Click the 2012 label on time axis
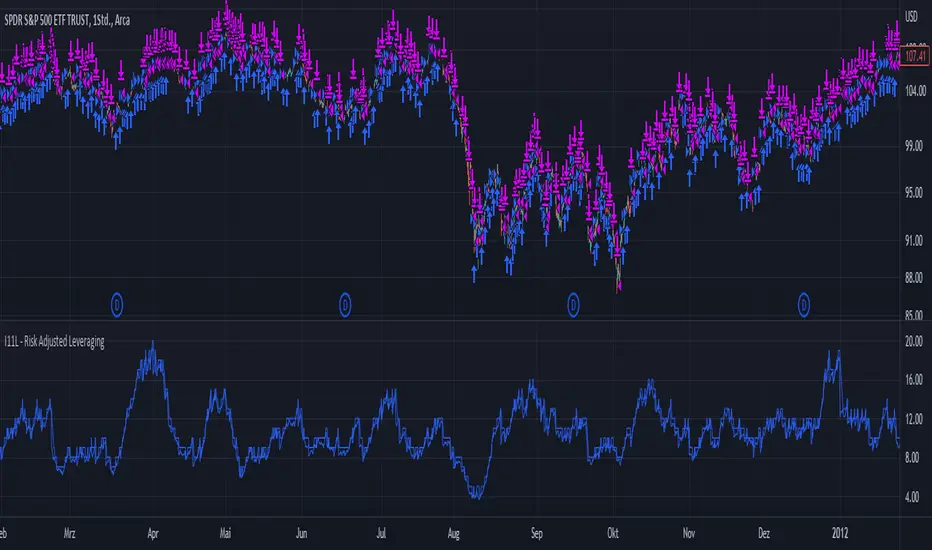 pyautogui.click(x=840, y=533)
